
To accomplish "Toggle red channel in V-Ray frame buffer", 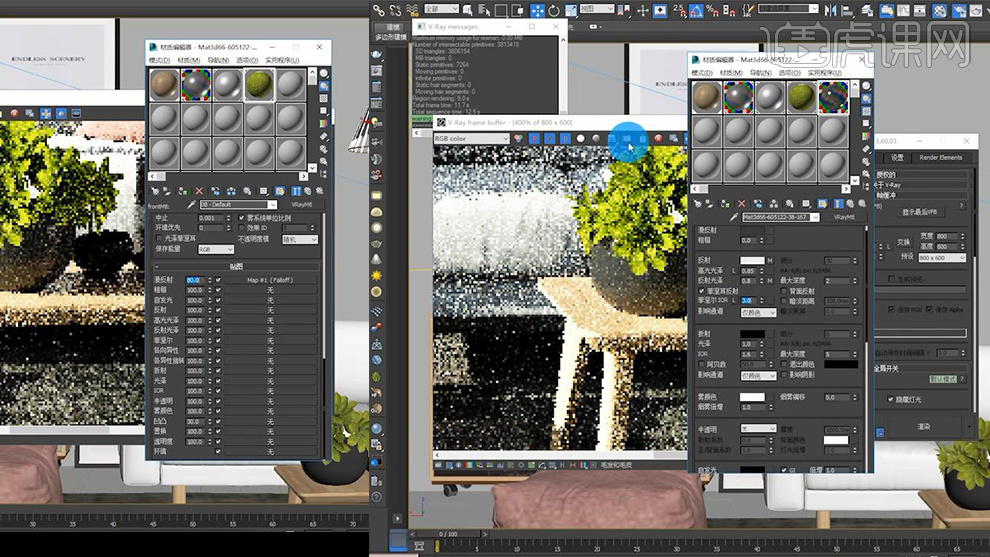I will click(534, 138).
